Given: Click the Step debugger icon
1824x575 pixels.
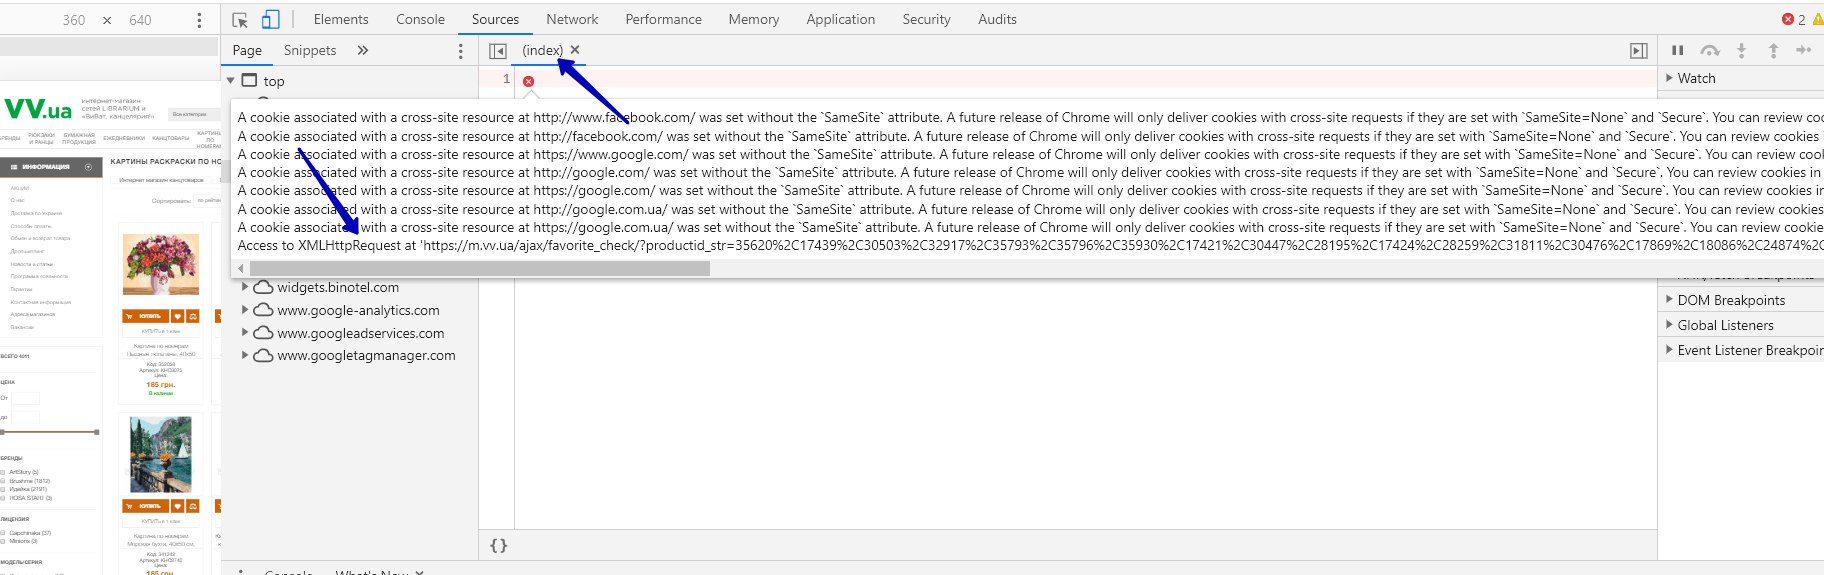Looking at the screenshot, I should [1804, 50].
